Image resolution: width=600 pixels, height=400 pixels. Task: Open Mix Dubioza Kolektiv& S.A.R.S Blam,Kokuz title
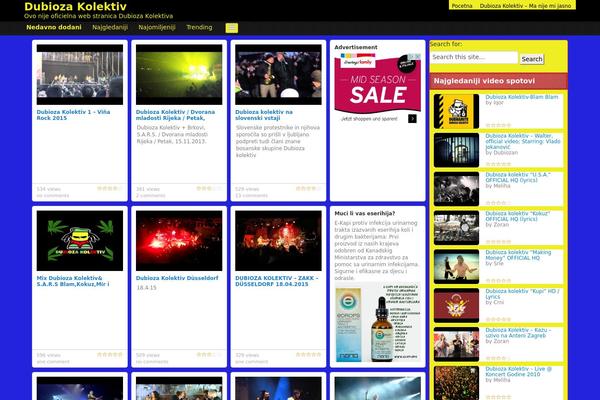pos(73,281)
